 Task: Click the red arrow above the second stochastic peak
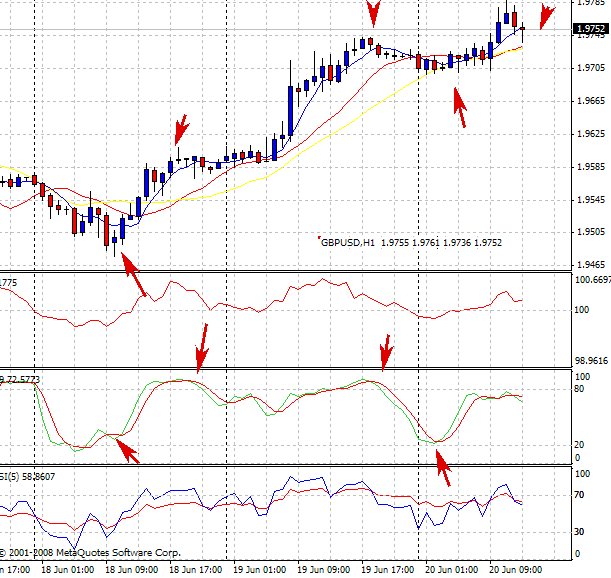(387, 350)
